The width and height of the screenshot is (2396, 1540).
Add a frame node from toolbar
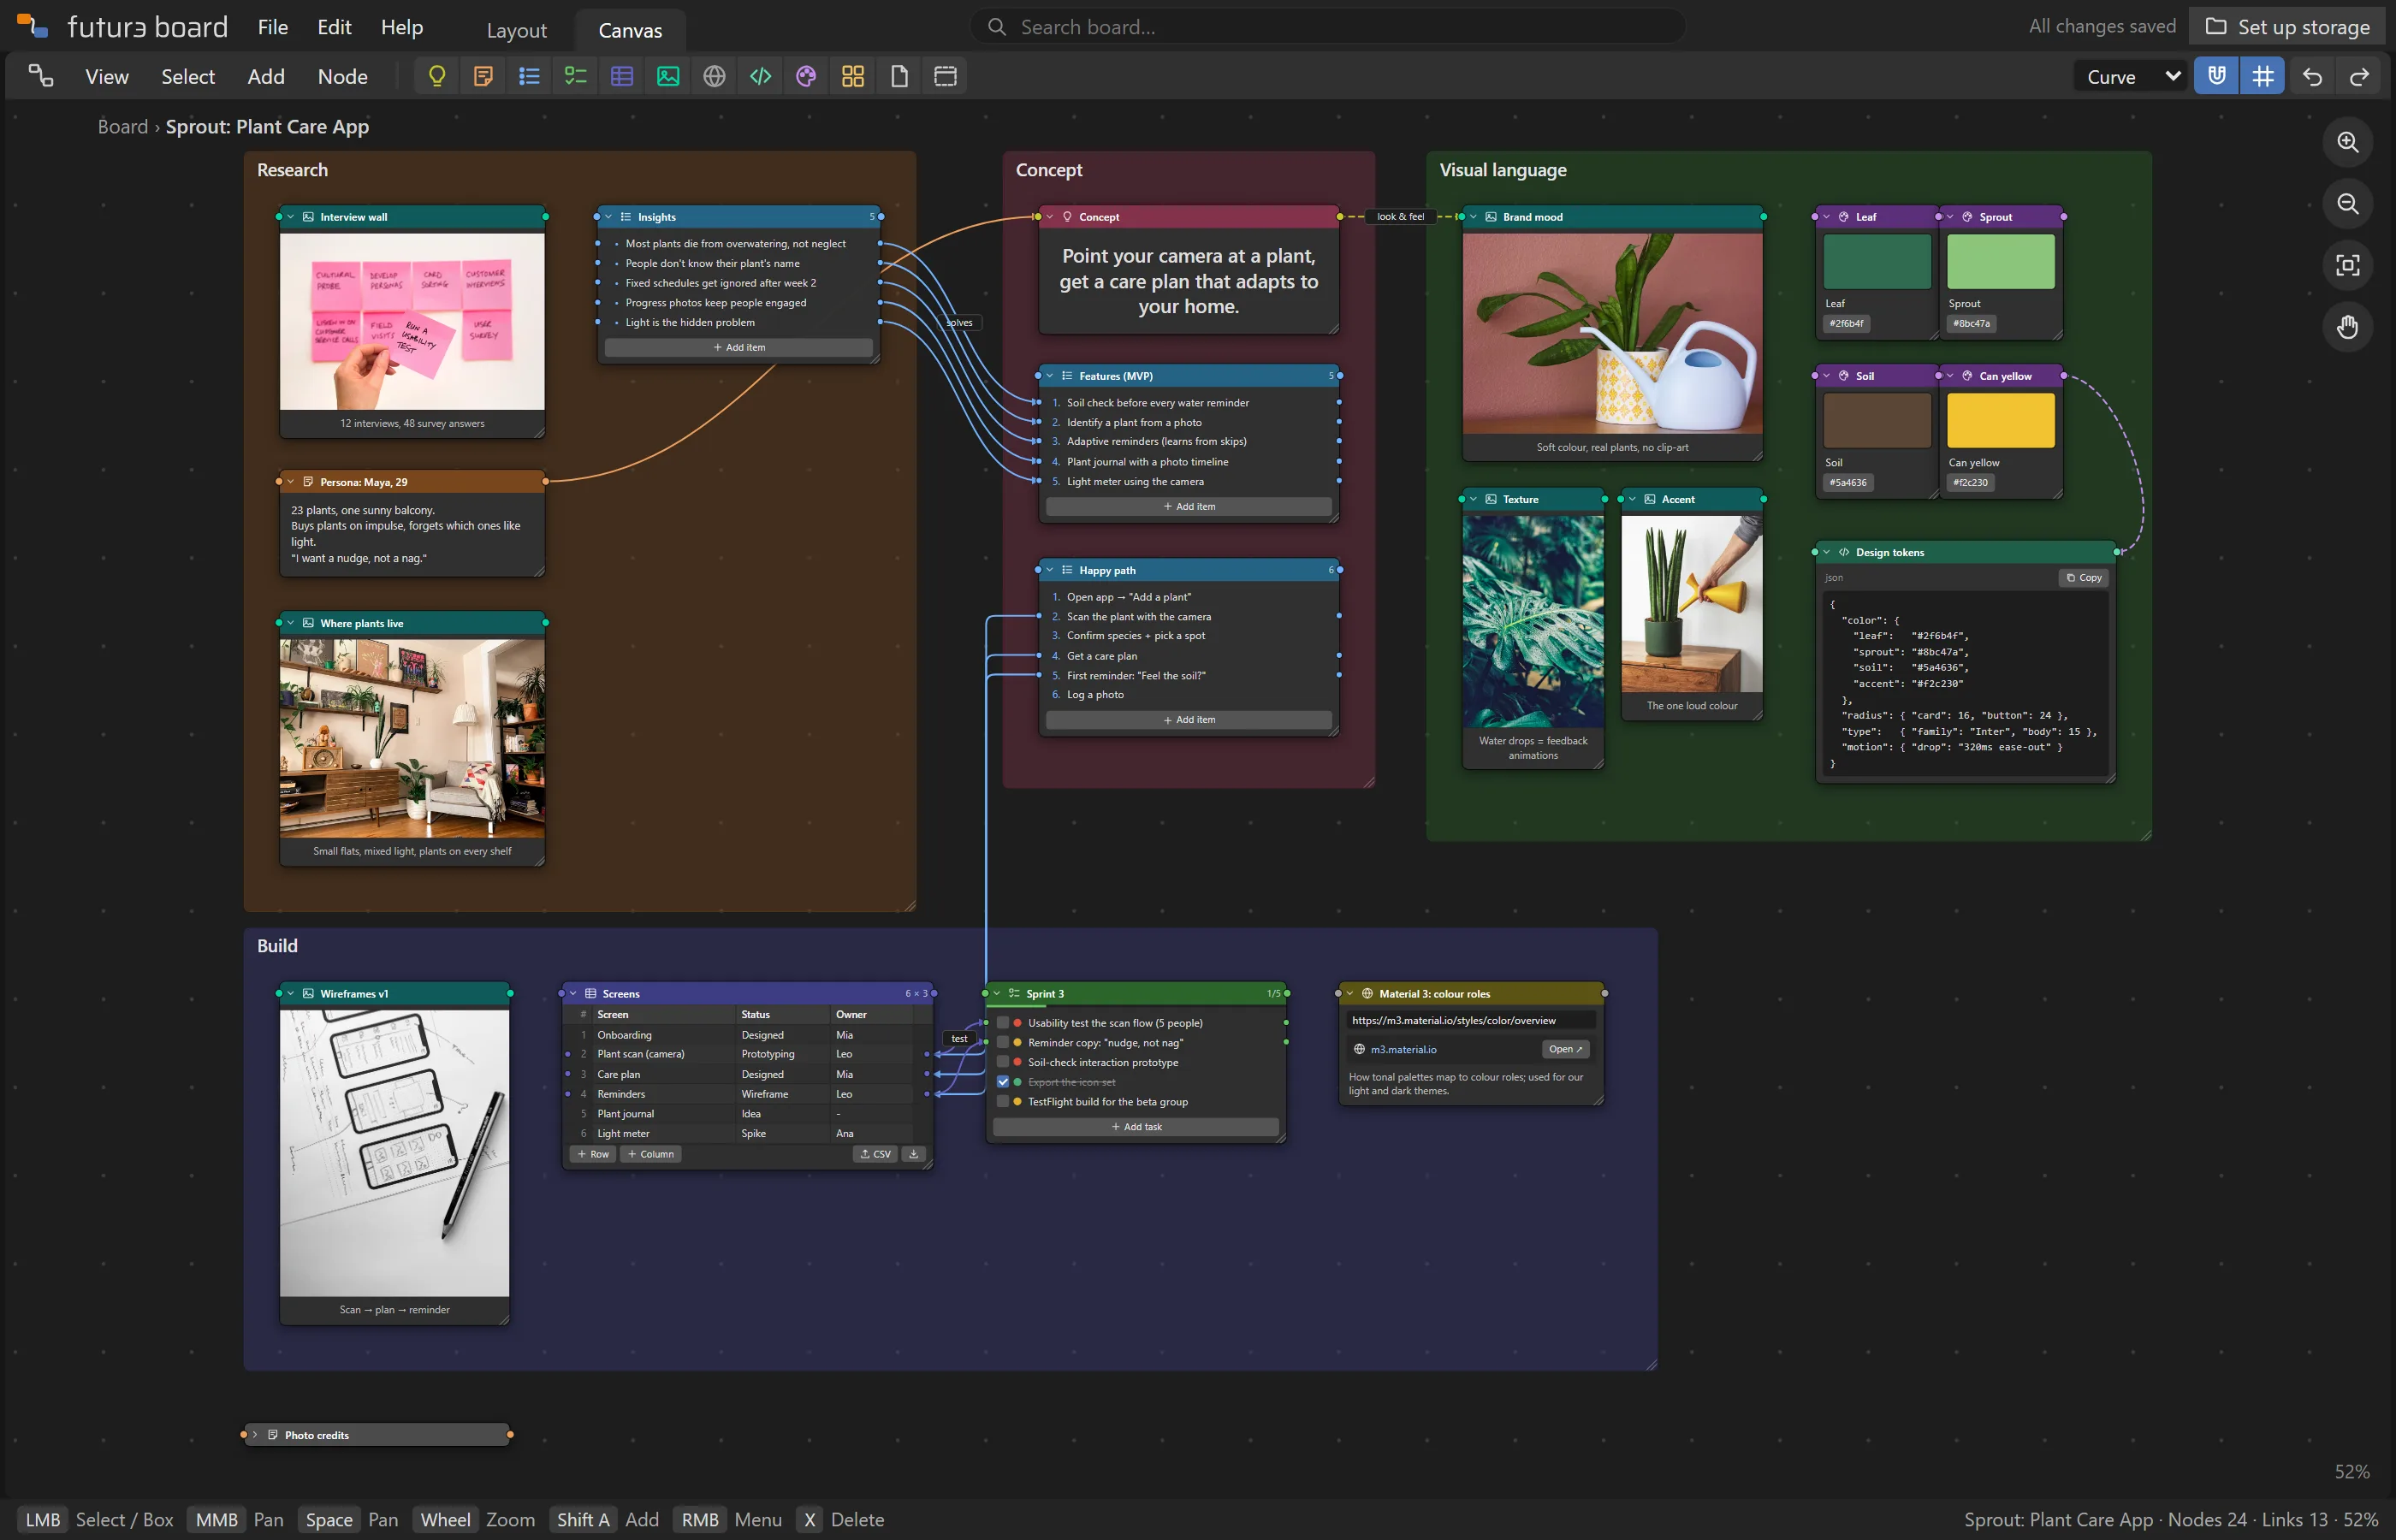coord(945,76)
